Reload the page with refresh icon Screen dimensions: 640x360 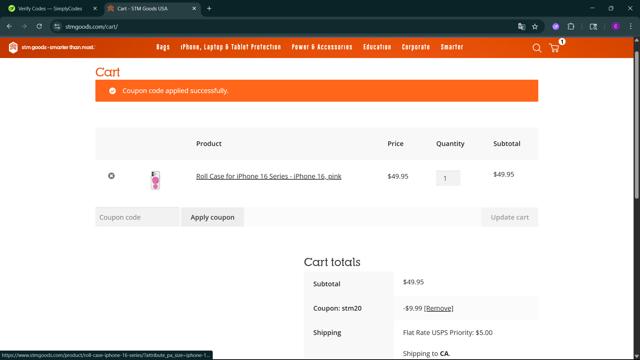coord(39,27)
